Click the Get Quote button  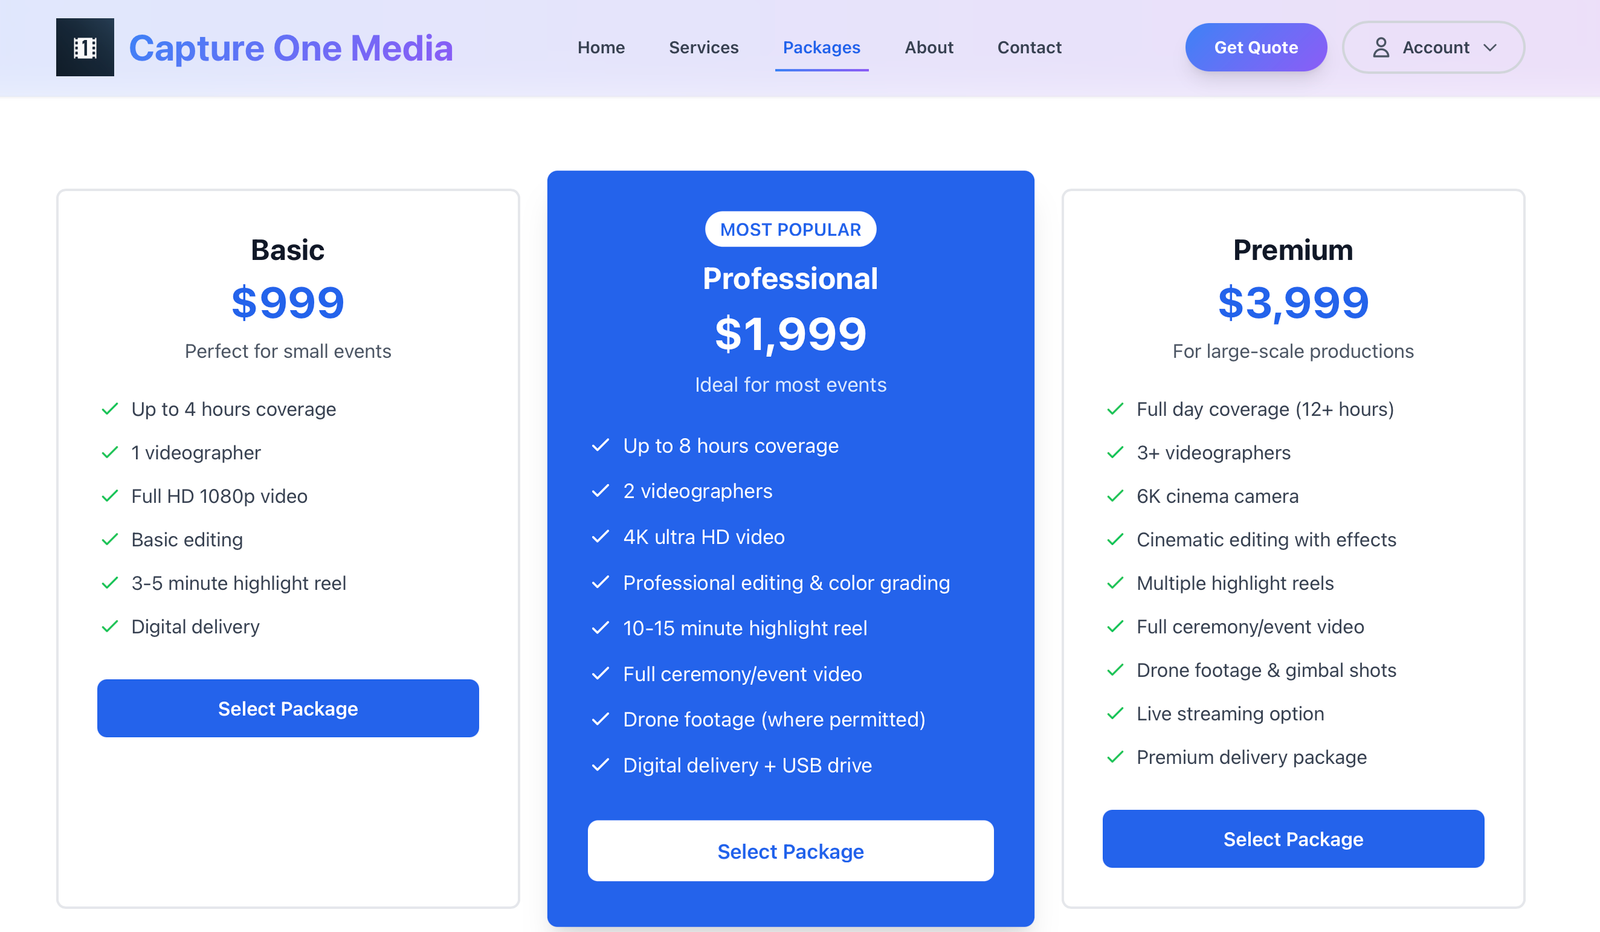(1256, 47)
